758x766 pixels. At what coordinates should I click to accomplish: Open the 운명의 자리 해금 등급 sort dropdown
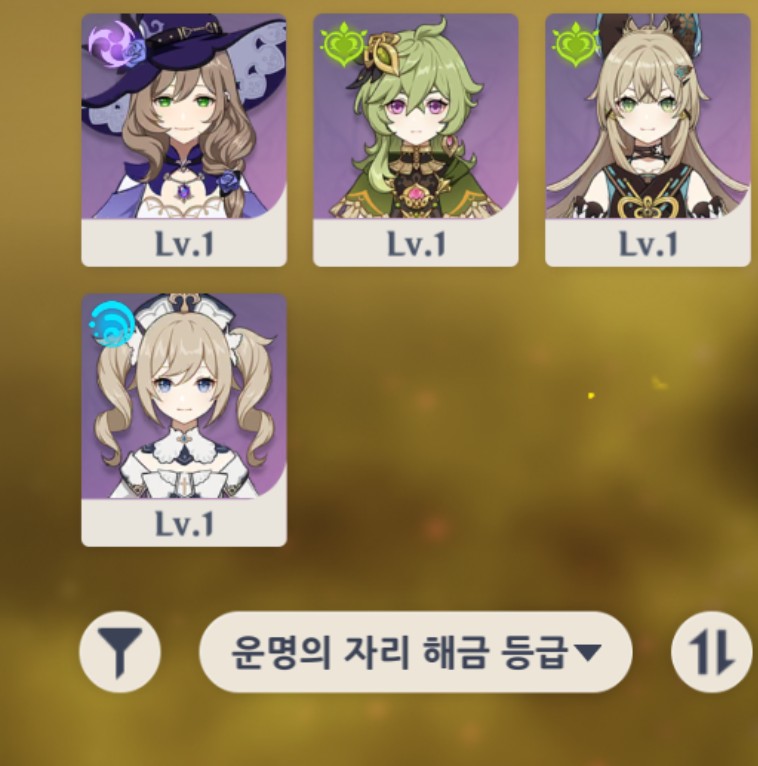(x=416, y=652)
